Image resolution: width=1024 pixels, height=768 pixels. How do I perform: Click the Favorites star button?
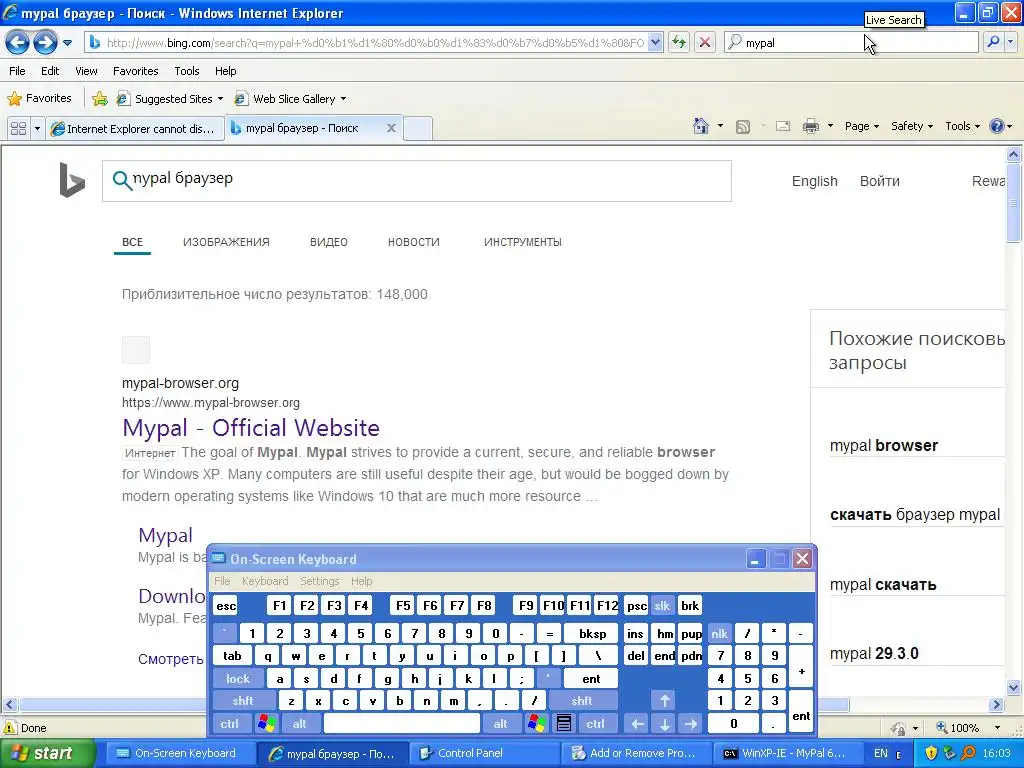[39, 99]
